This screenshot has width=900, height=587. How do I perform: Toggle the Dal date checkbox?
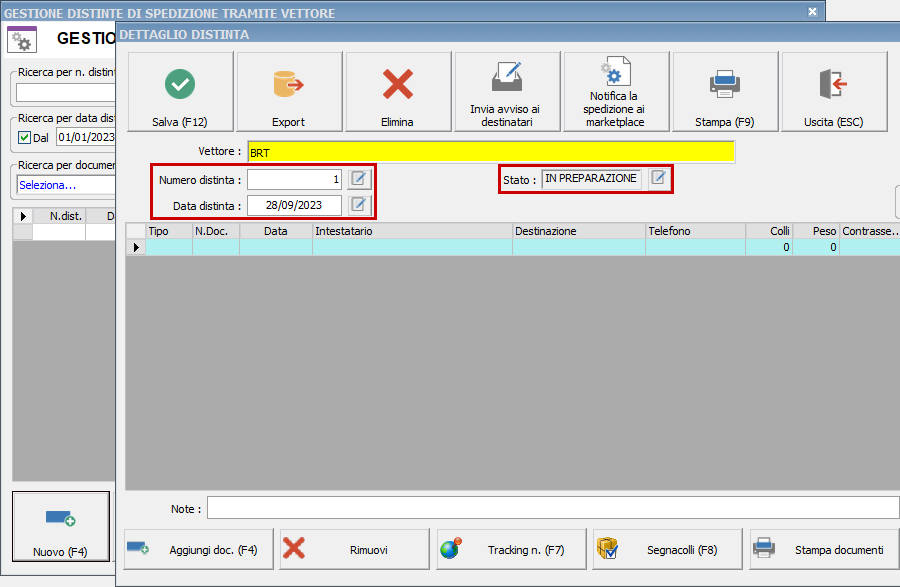point(25,137)
